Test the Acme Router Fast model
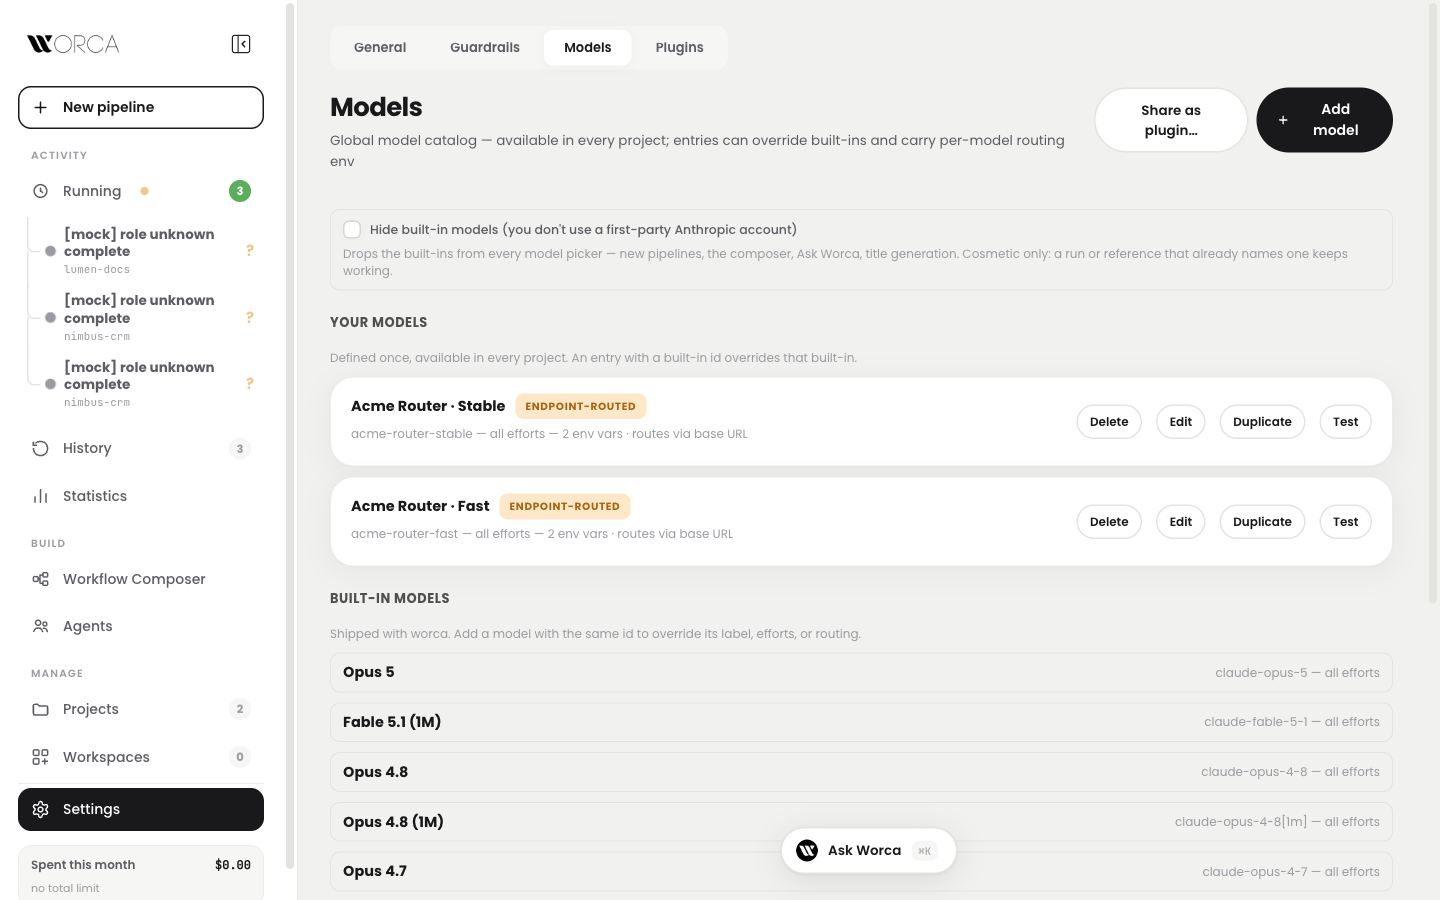Screen dimensions: 1440x900 (1345, 522)
